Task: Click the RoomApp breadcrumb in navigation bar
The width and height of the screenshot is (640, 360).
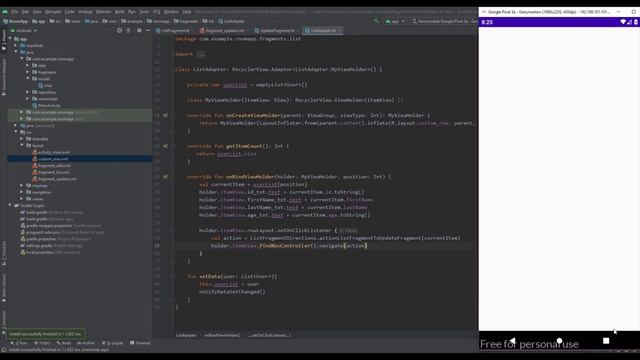Action: tap(15, 21)
